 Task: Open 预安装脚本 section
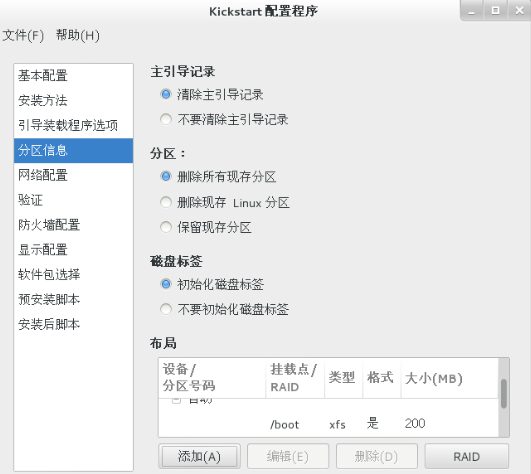pos(73,300)
